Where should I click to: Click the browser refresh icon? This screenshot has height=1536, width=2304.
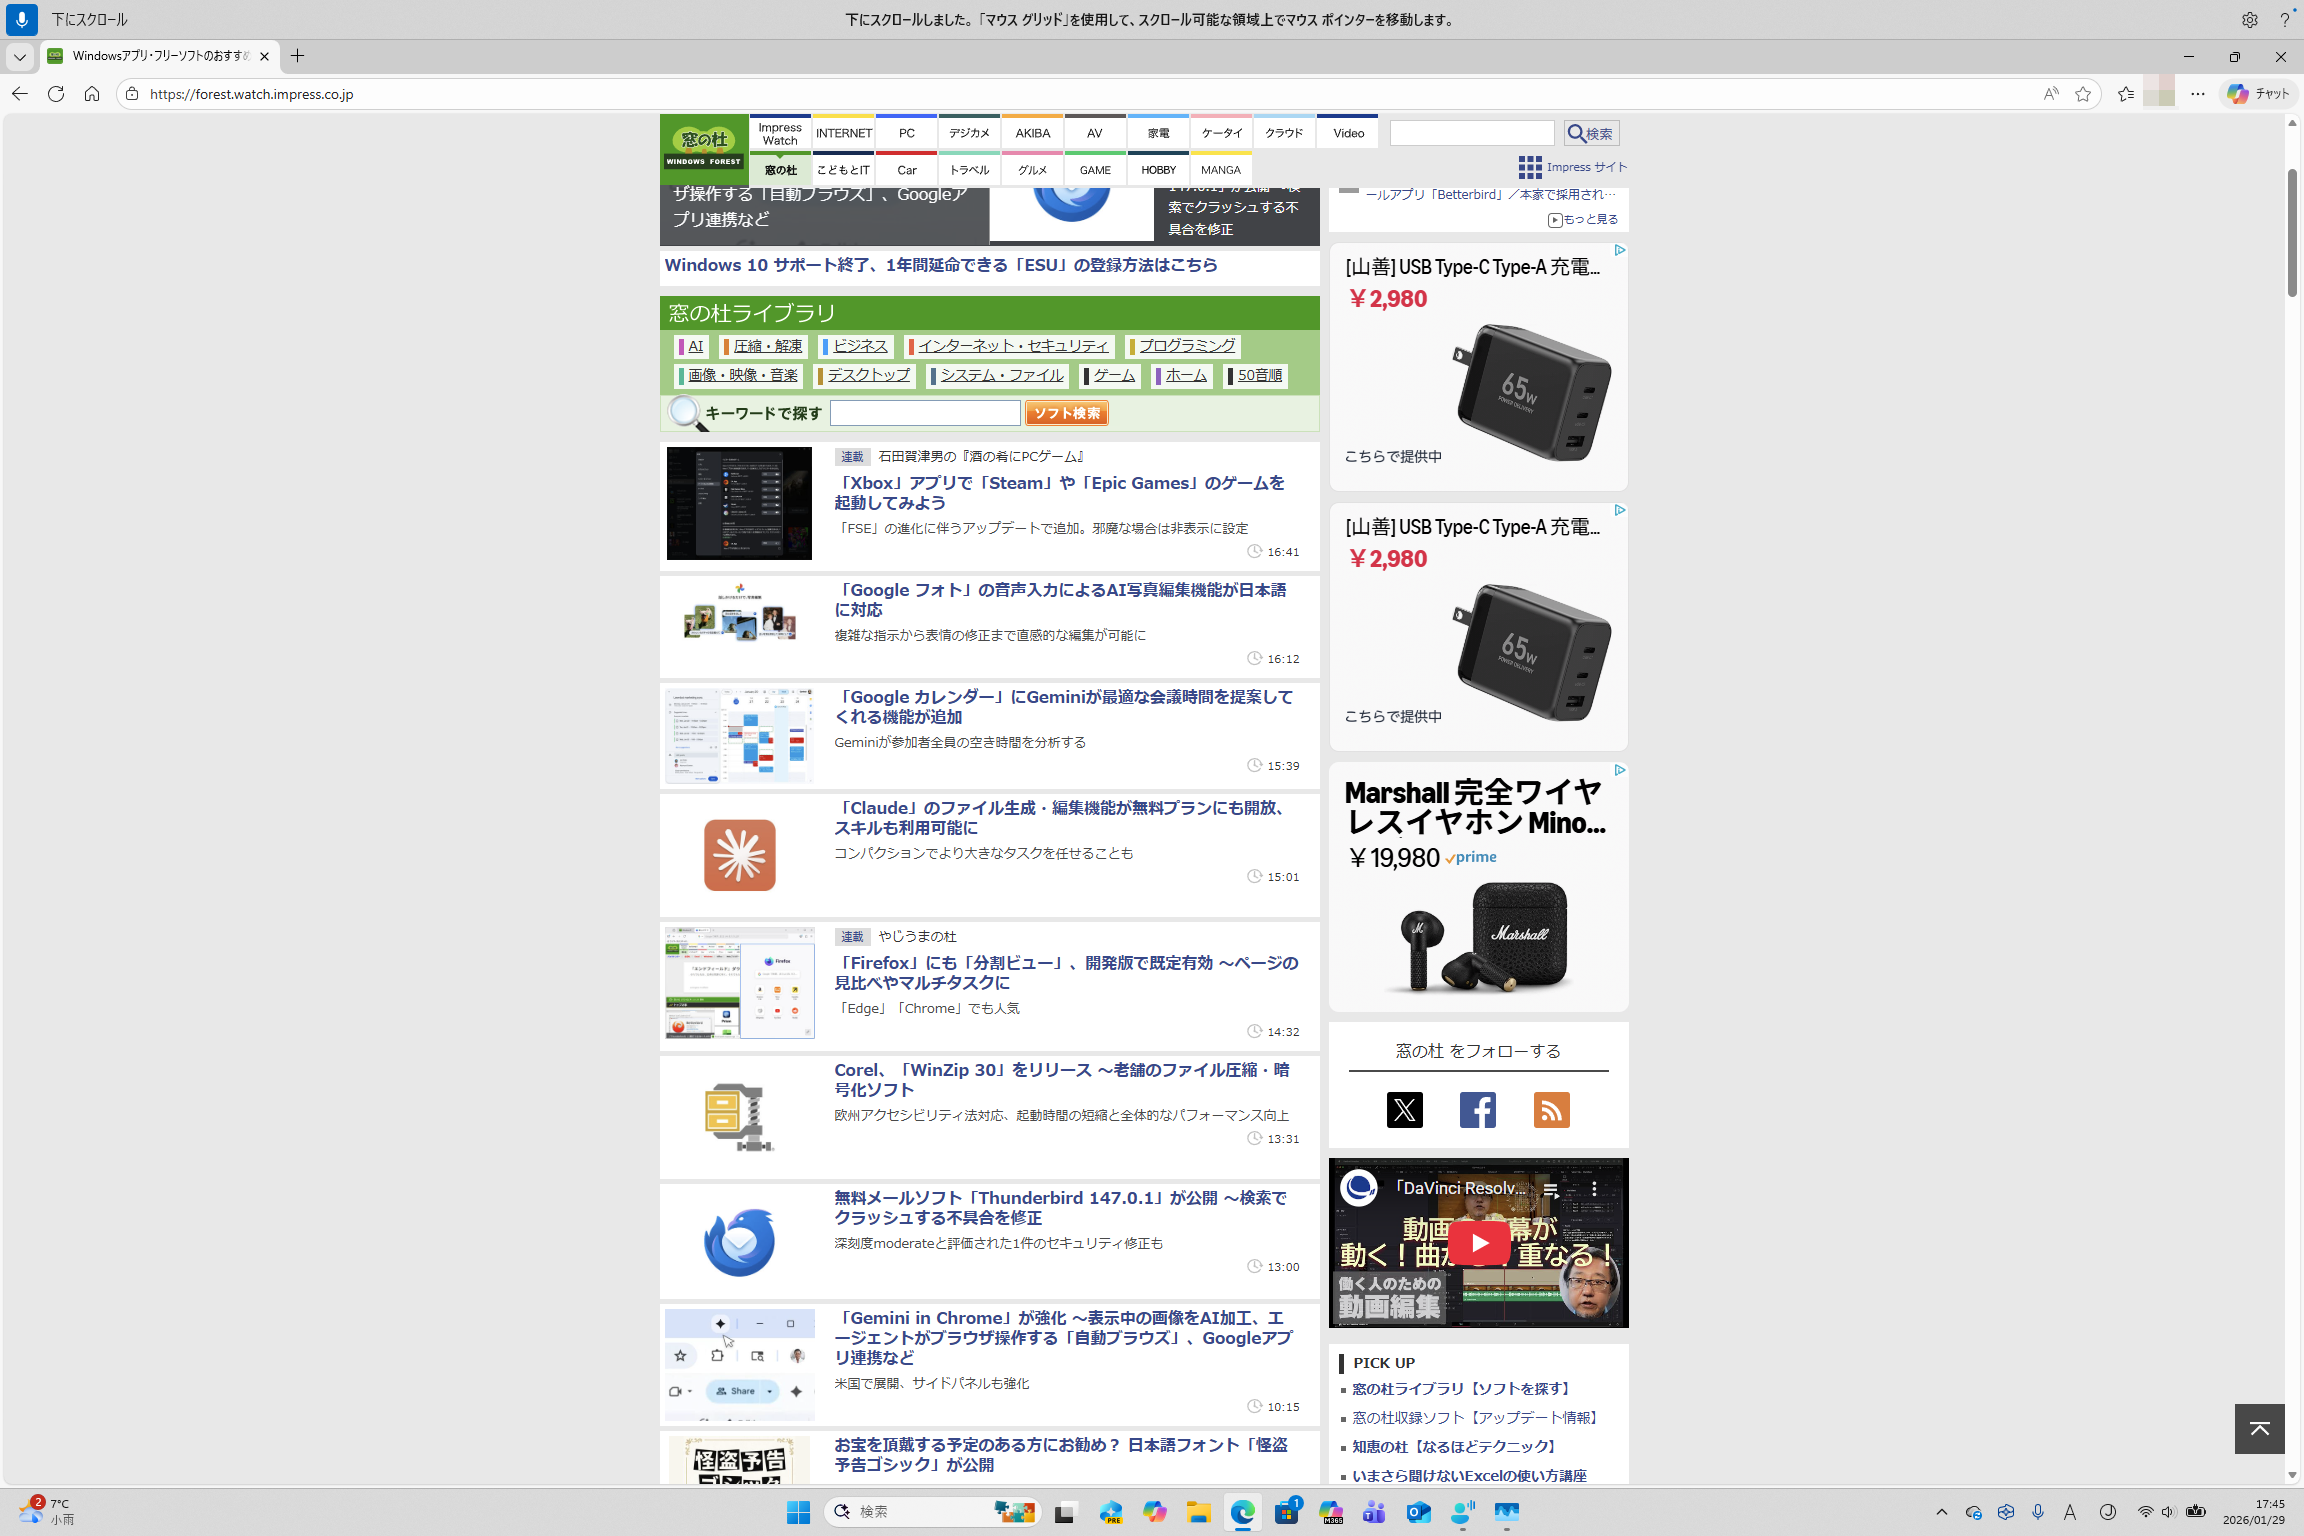click(56, 94)
